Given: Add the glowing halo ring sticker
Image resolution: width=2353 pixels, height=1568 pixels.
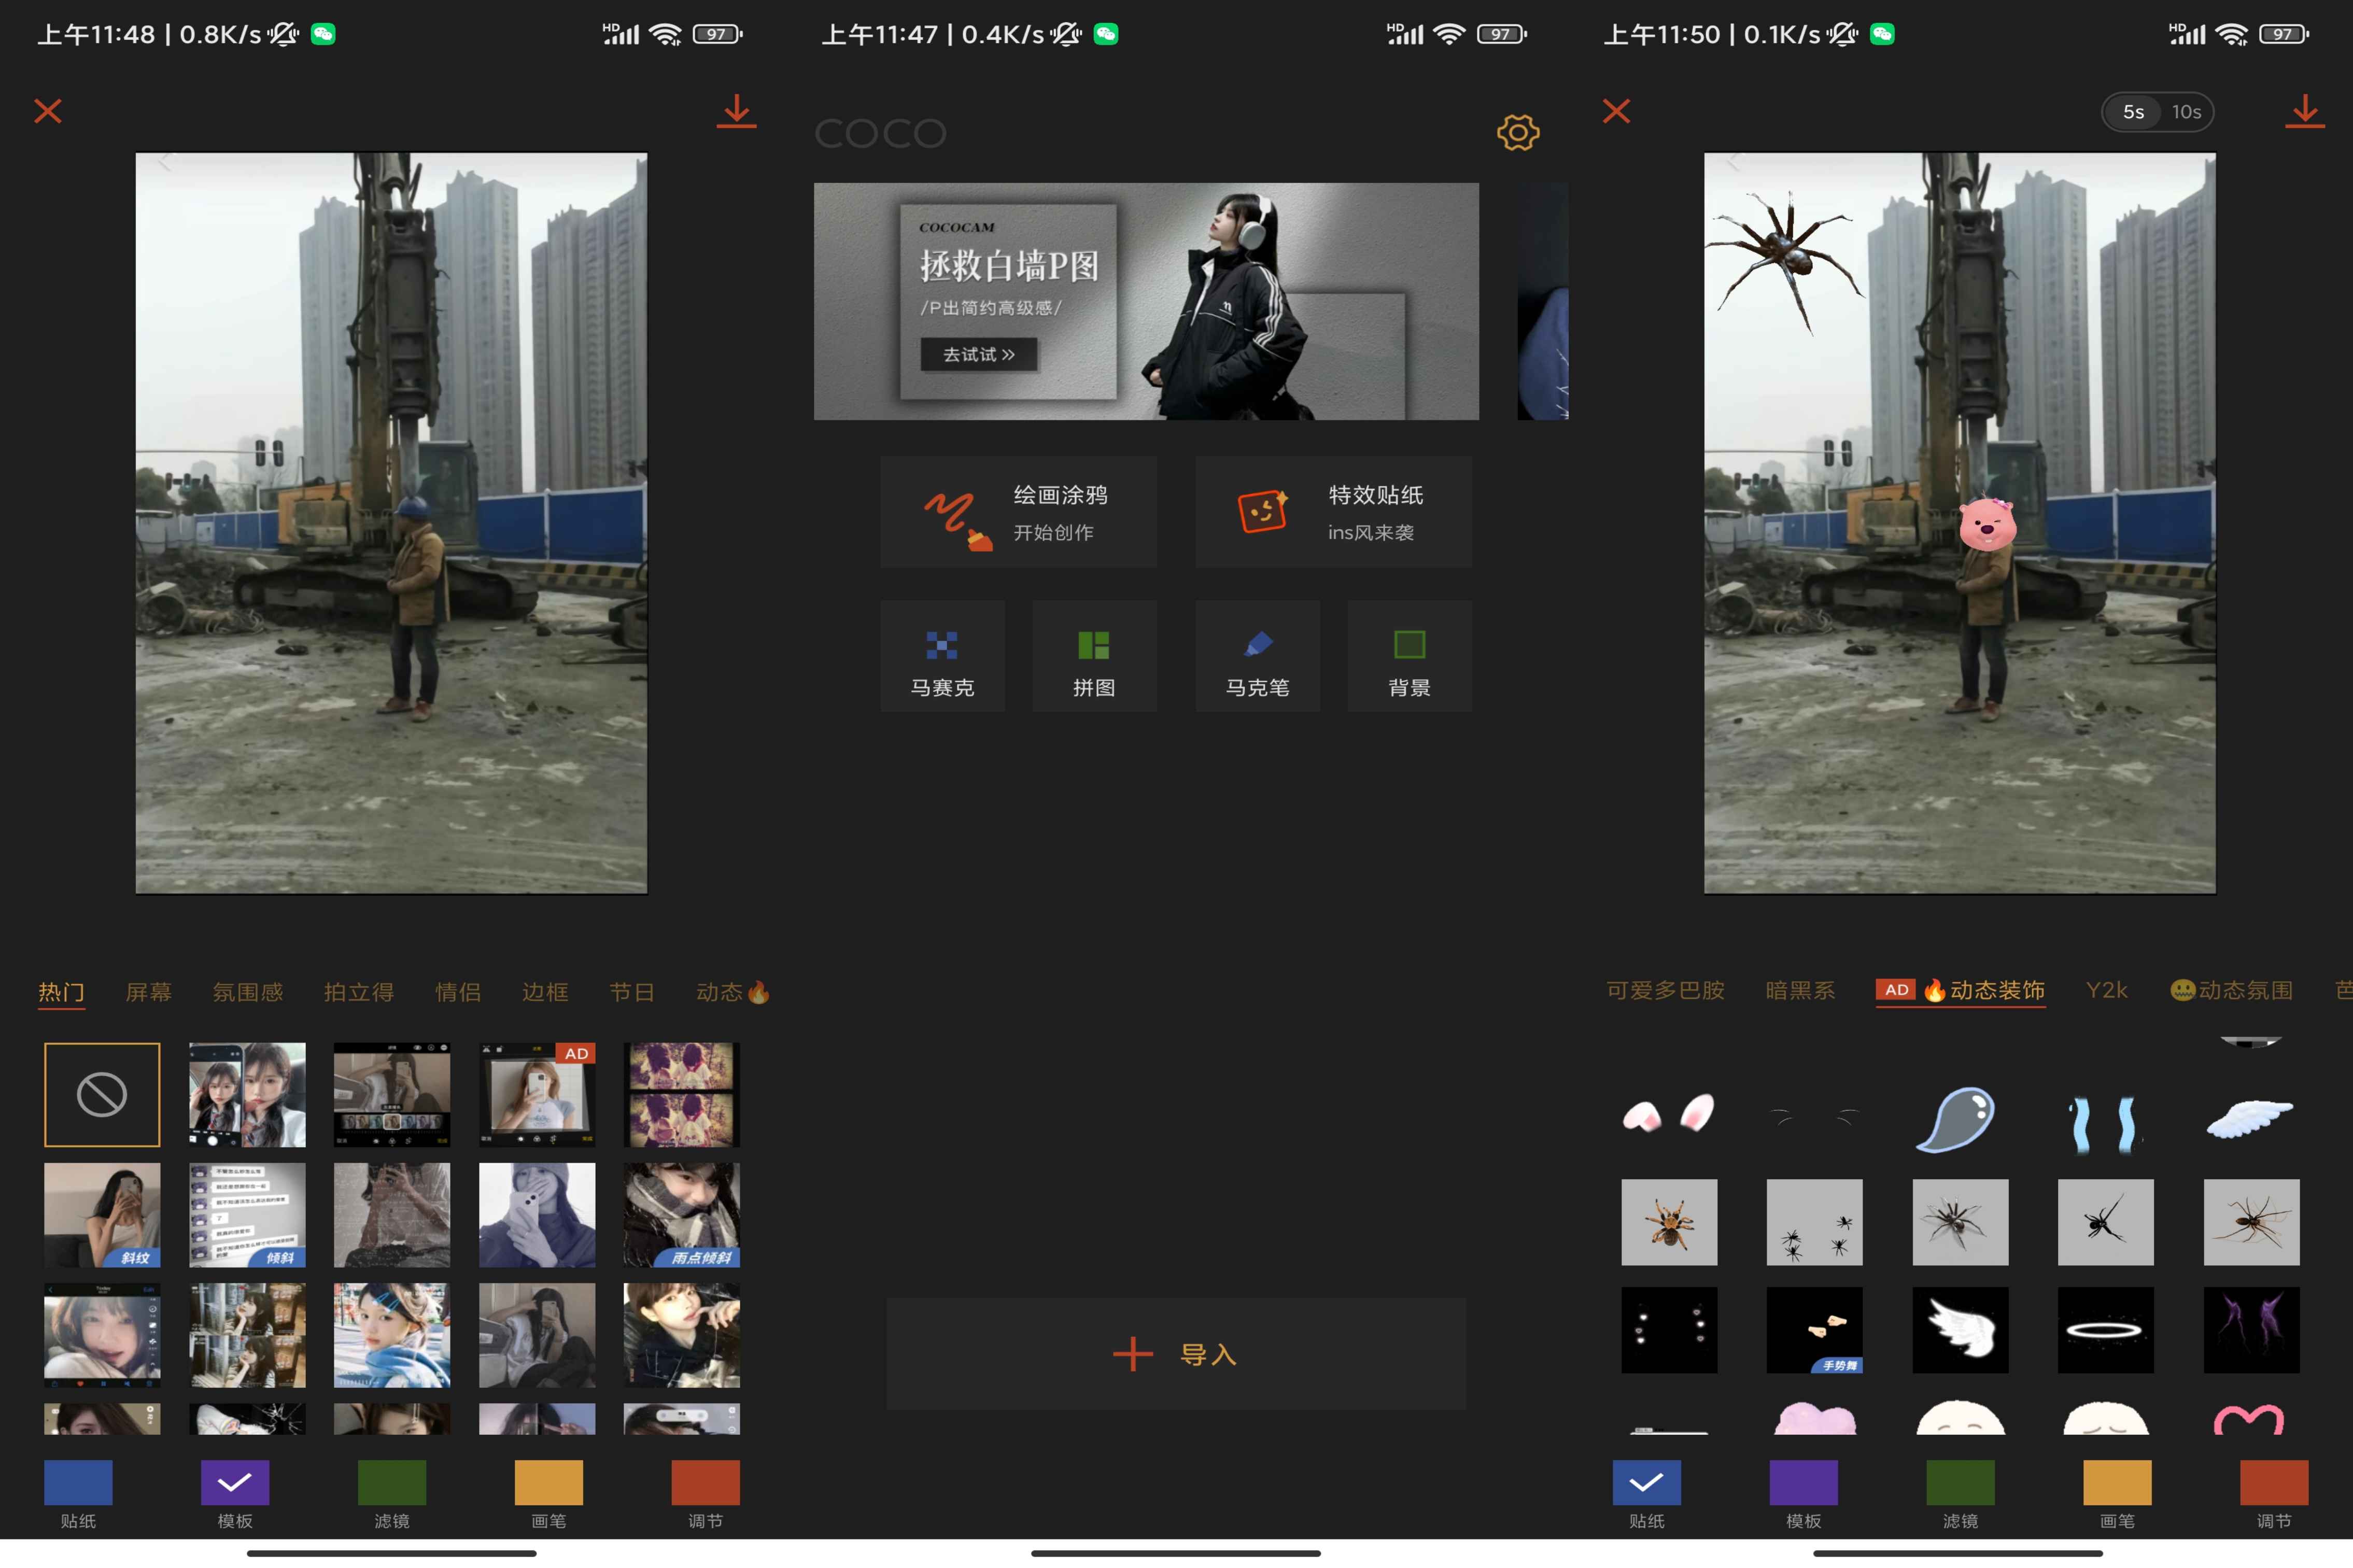Looking at the screenshot, I should (2105, 1329).
